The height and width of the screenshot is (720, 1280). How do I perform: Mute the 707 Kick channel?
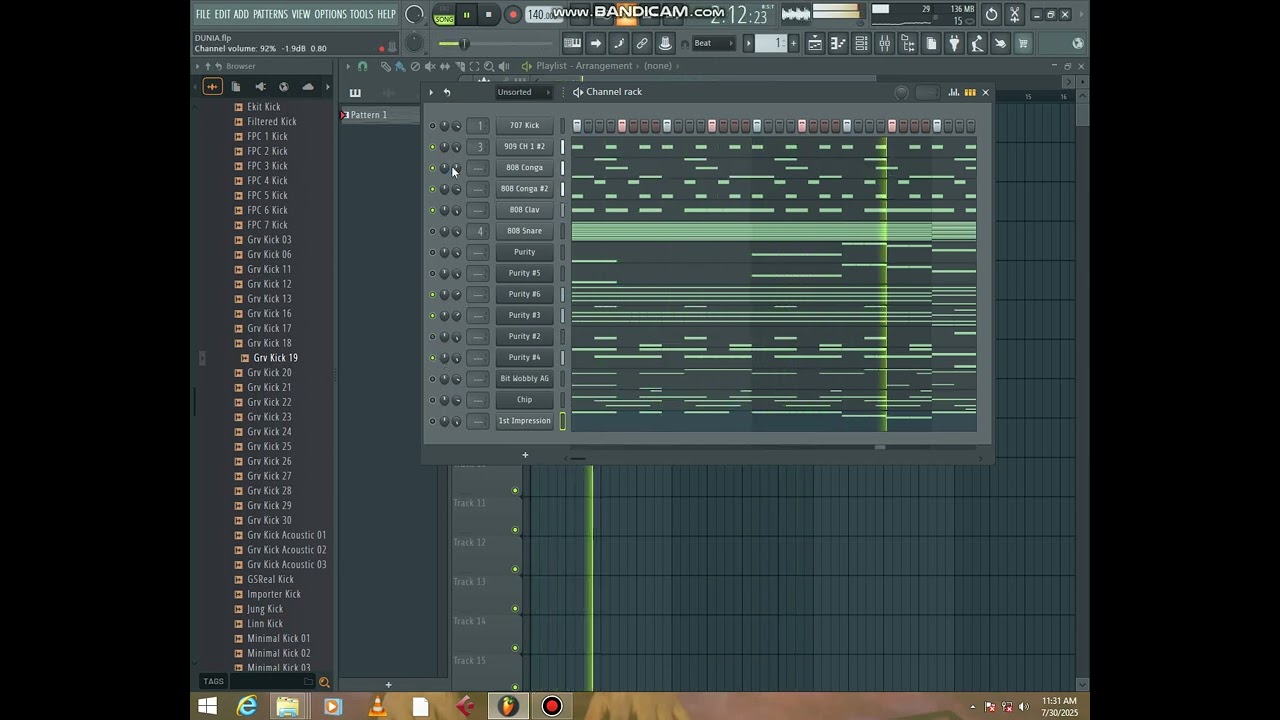pyautogui.click(x=432, y=126)
